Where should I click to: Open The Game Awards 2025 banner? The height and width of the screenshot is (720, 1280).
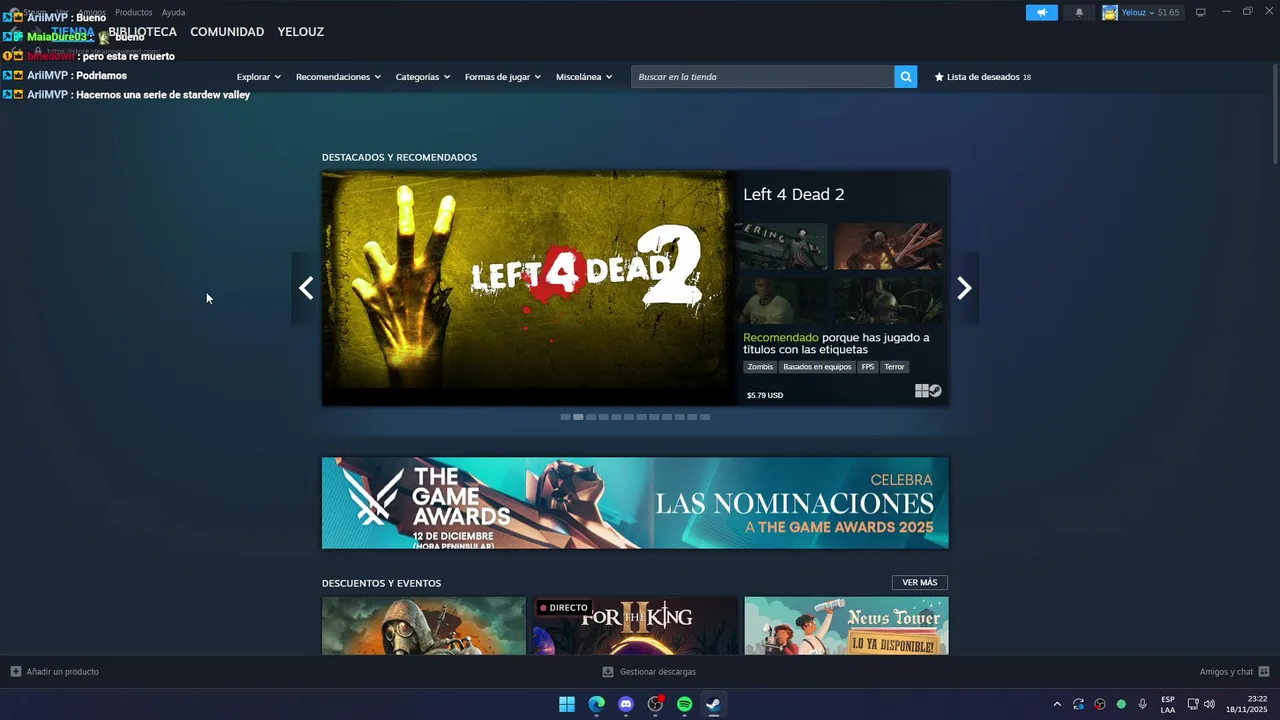[635, 503]
